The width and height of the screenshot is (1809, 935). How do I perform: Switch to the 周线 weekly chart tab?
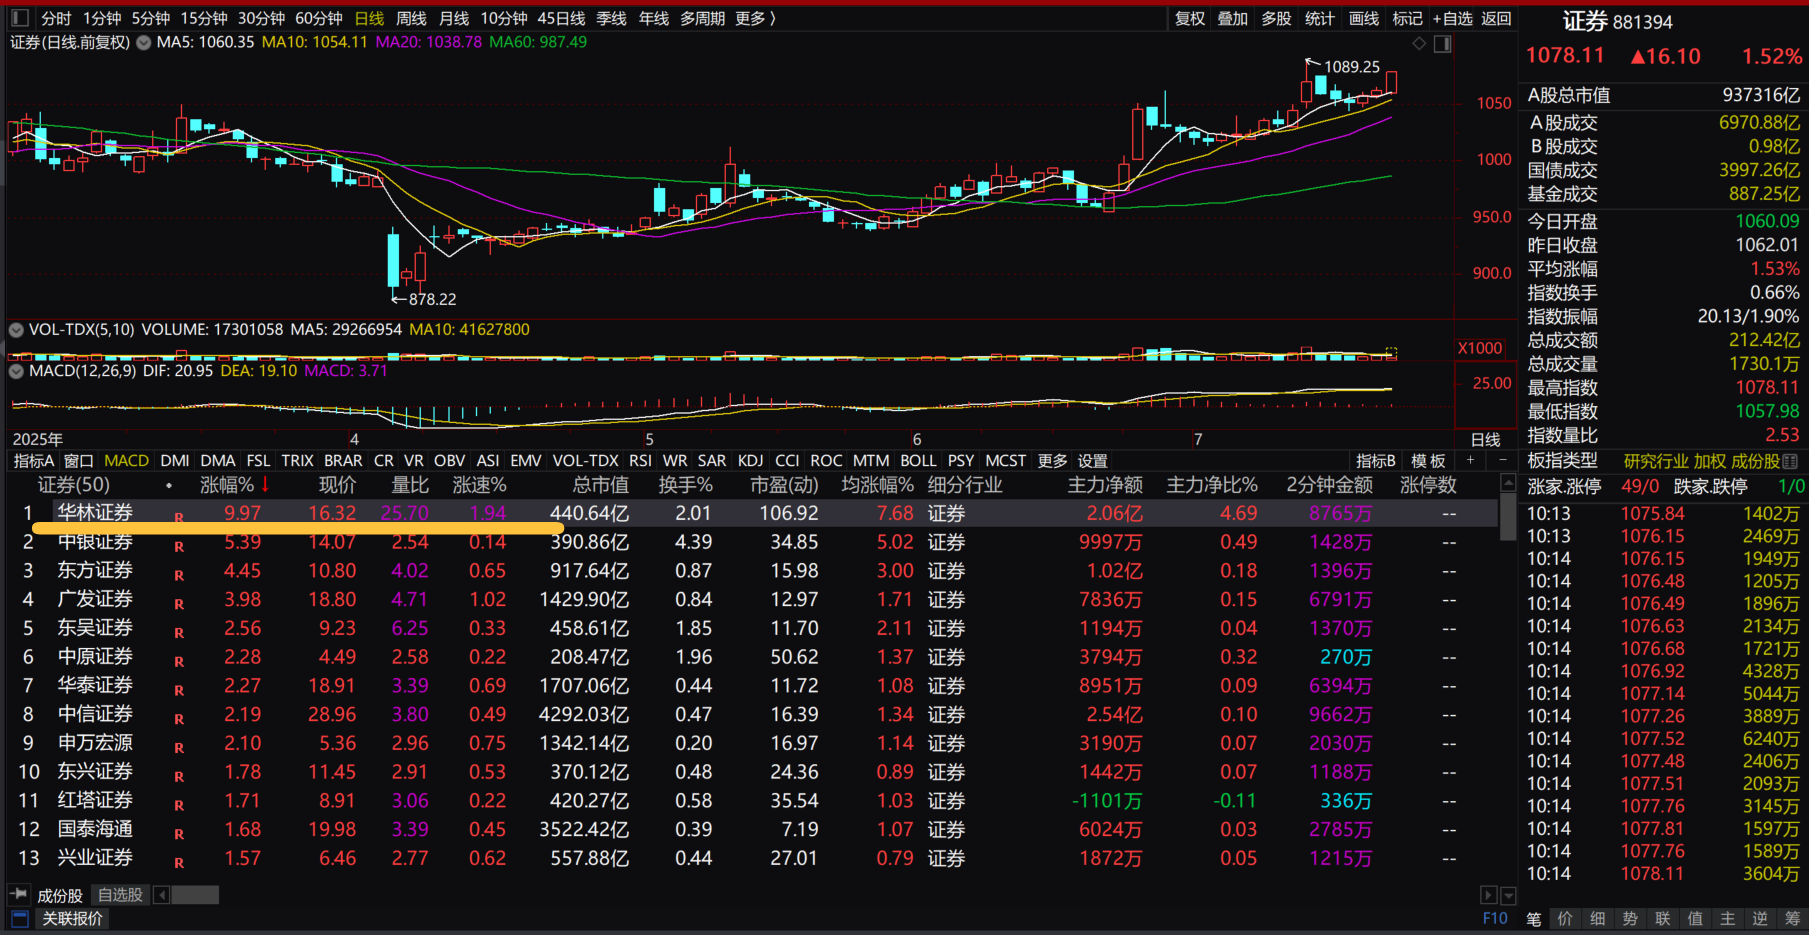click(x=411, y=18)
